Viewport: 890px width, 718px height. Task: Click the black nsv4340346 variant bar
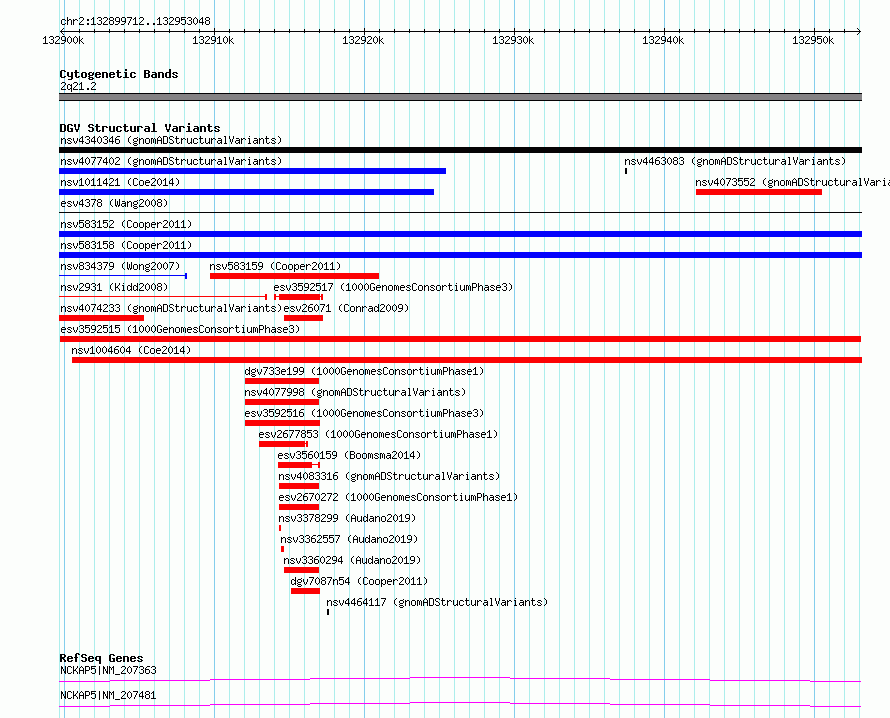coord(460,150)
